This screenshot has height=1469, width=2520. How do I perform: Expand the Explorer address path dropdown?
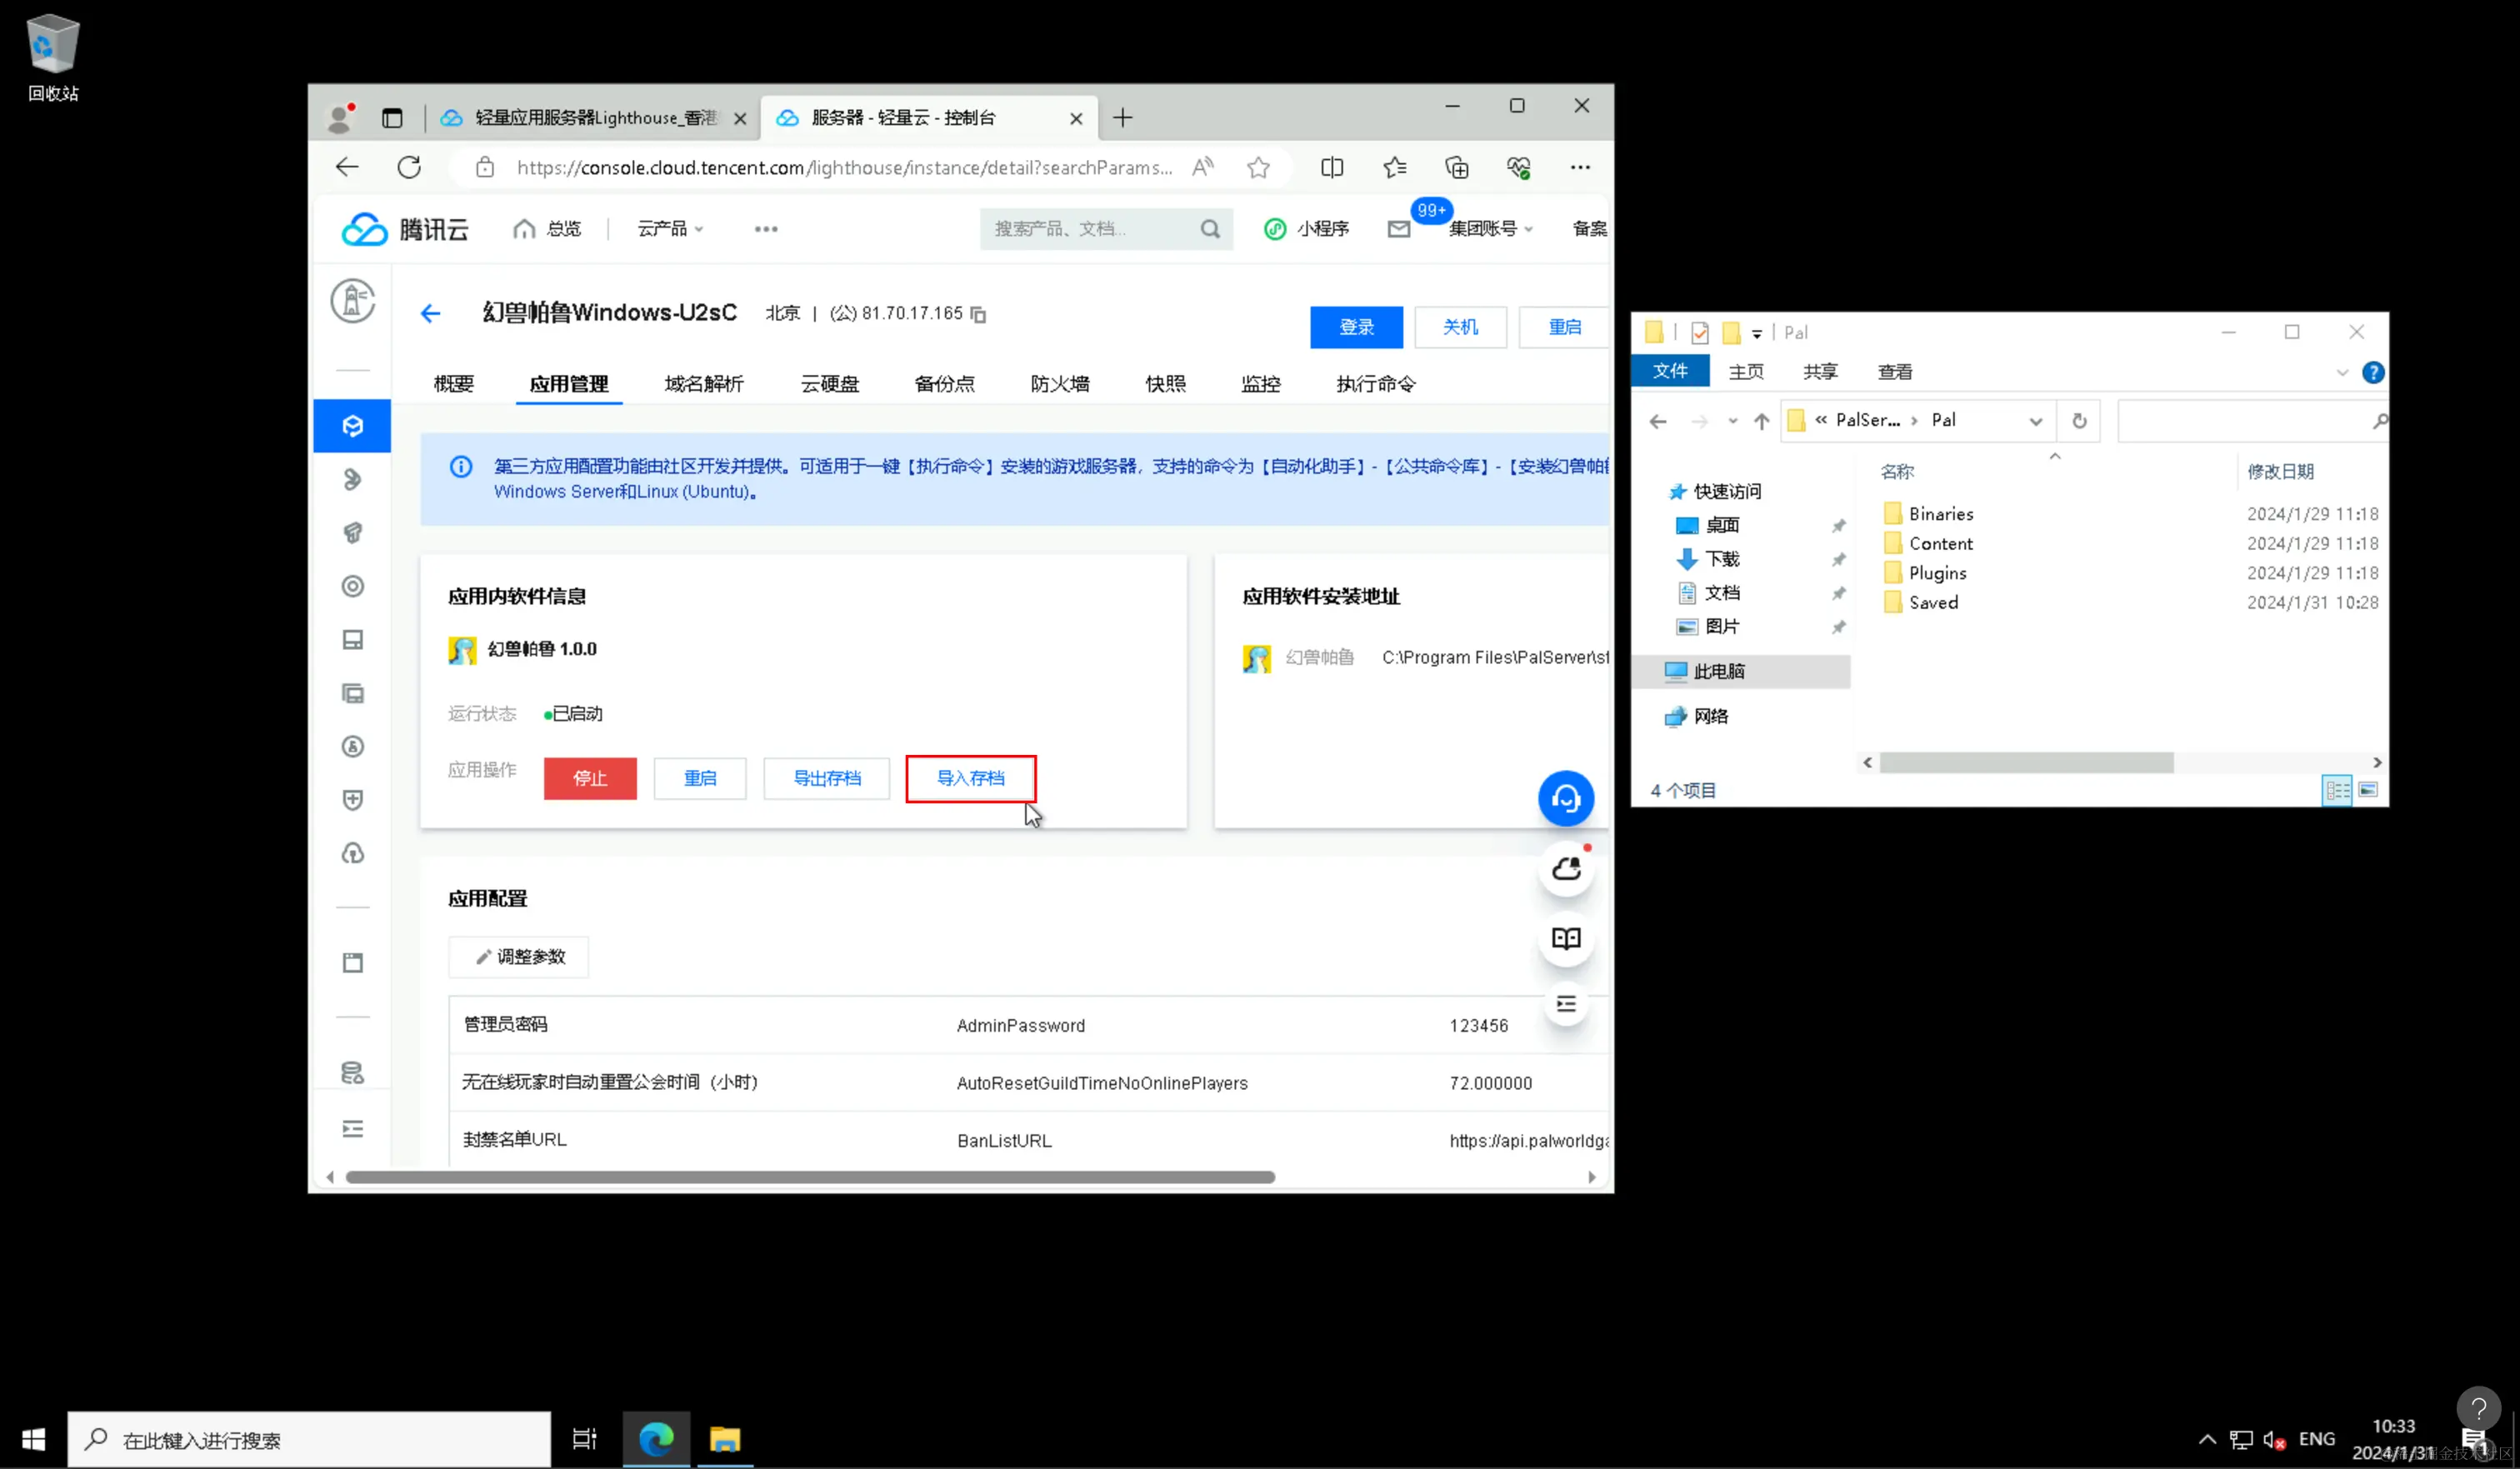(x=2035, y=421)
